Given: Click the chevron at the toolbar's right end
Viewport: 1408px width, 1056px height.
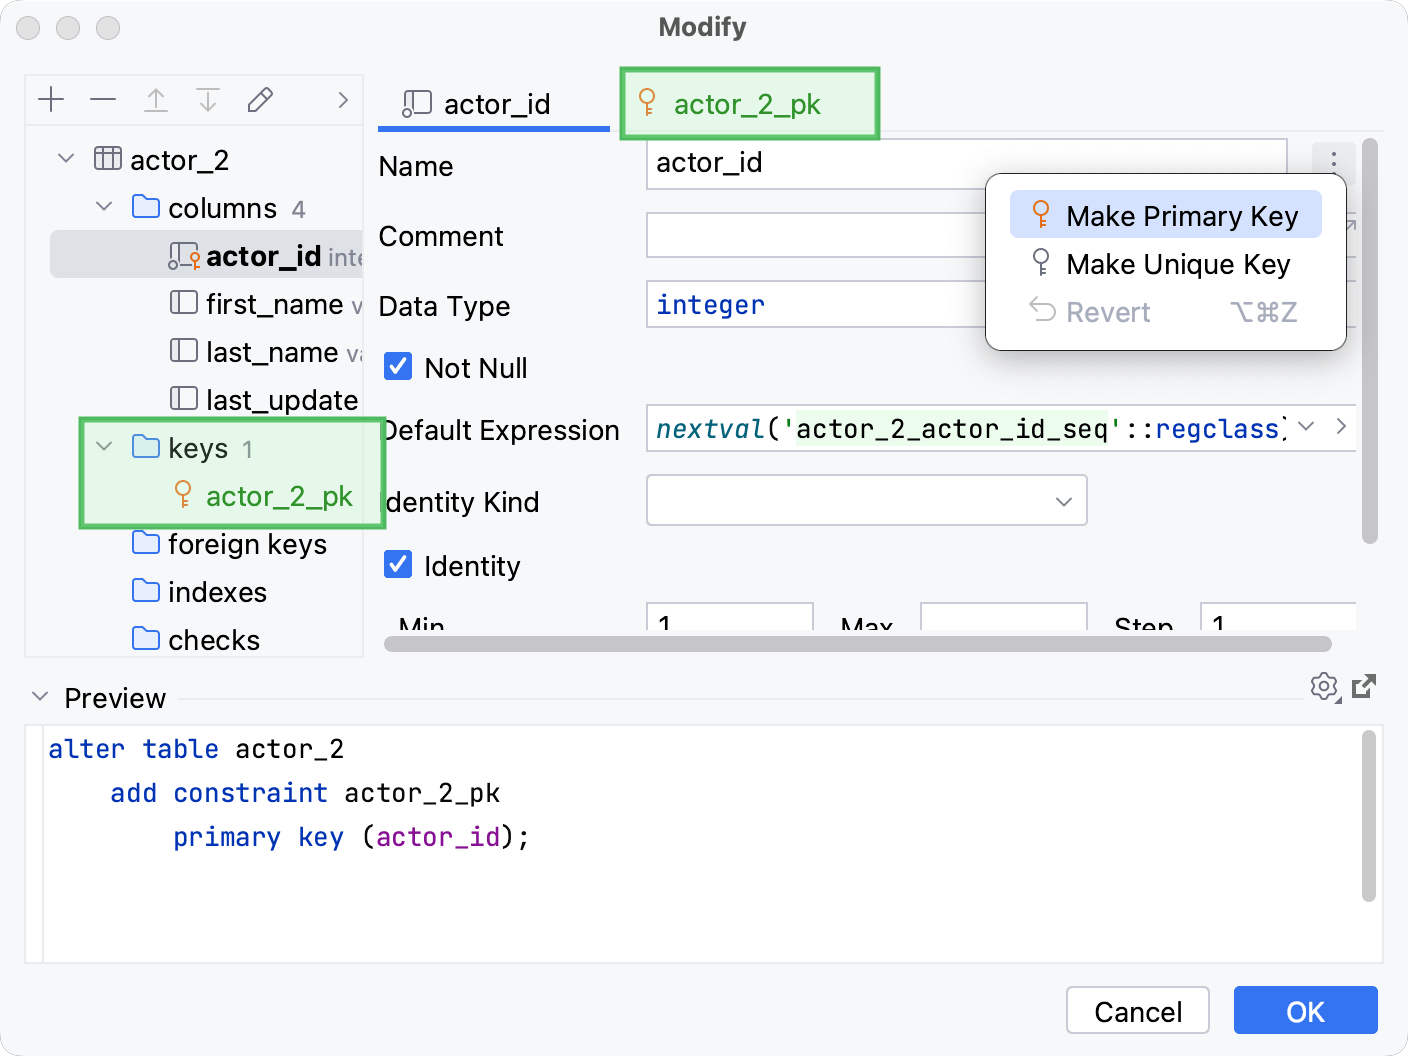Looking at the screenshot, I should click(343, 100).
